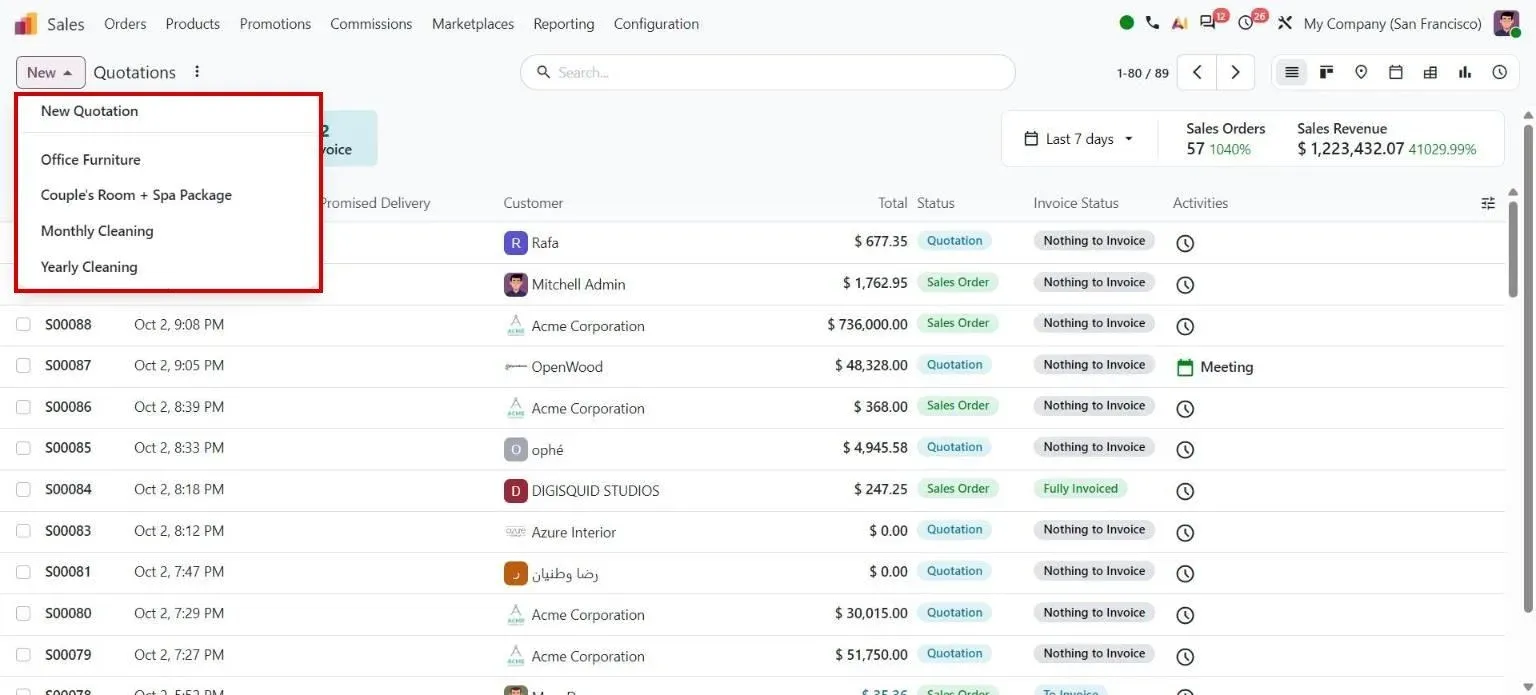Open the Orders menu
The image size is (1536, 695).
[x=125, y=23]
